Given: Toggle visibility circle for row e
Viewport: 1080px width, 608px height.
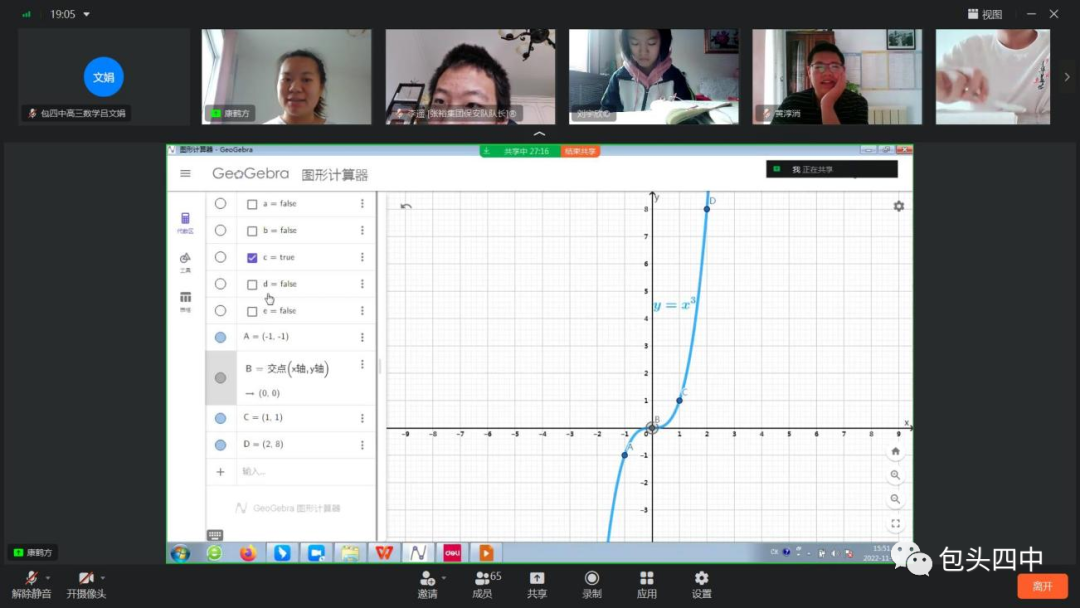Looking at the screenshot, I should [220, 311].
